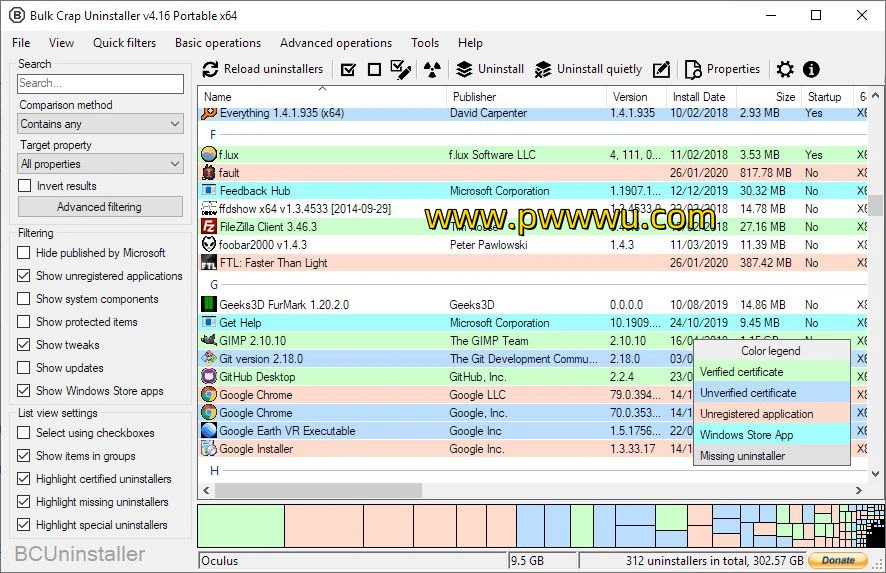Click Unverified certificate legend color
Viewport: 886px width, 573px height.
coord(771,393)
